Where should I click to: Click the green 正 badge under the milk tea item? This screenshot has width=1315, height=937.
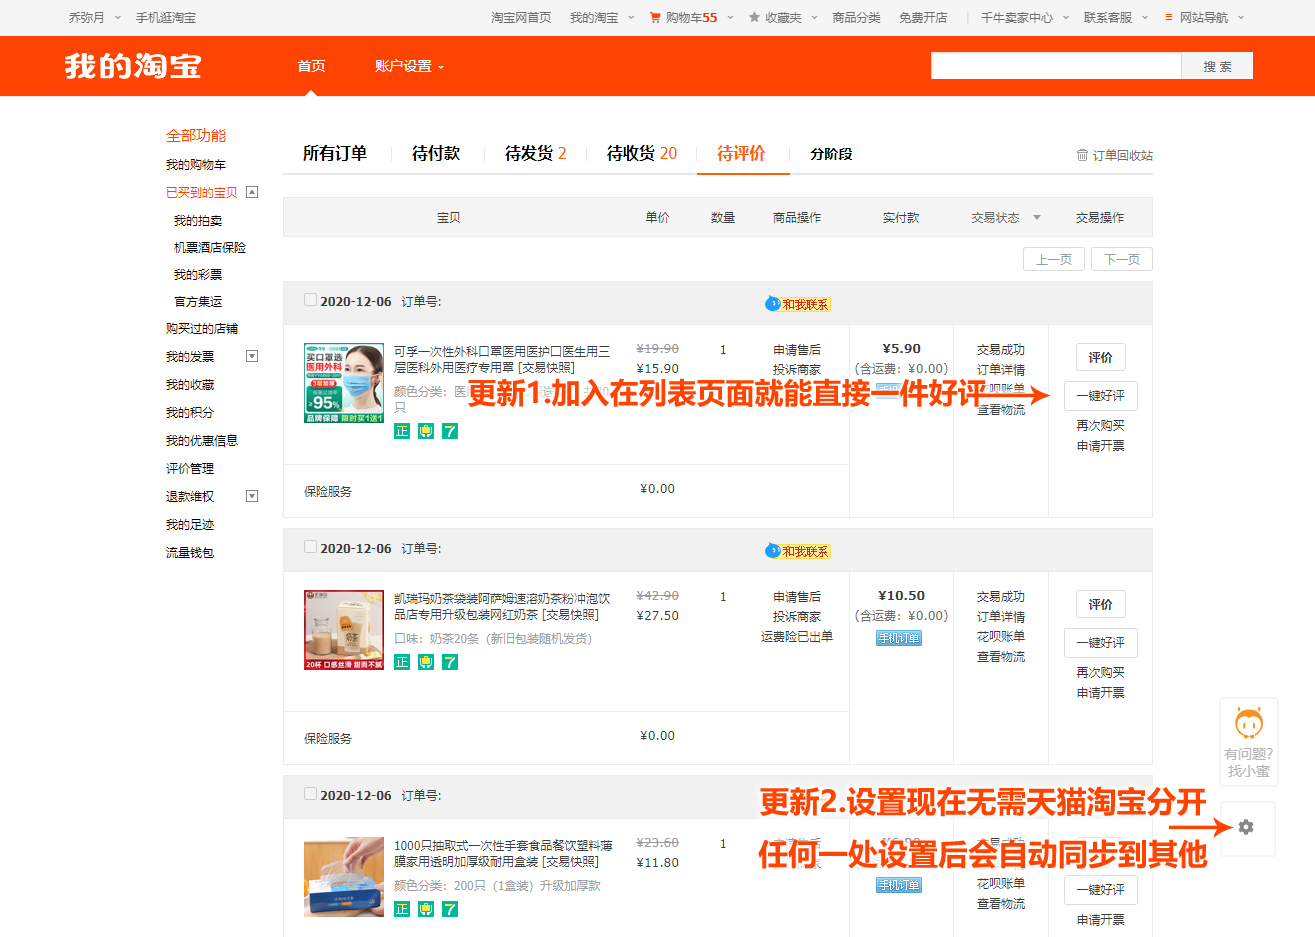click(402, 662)
